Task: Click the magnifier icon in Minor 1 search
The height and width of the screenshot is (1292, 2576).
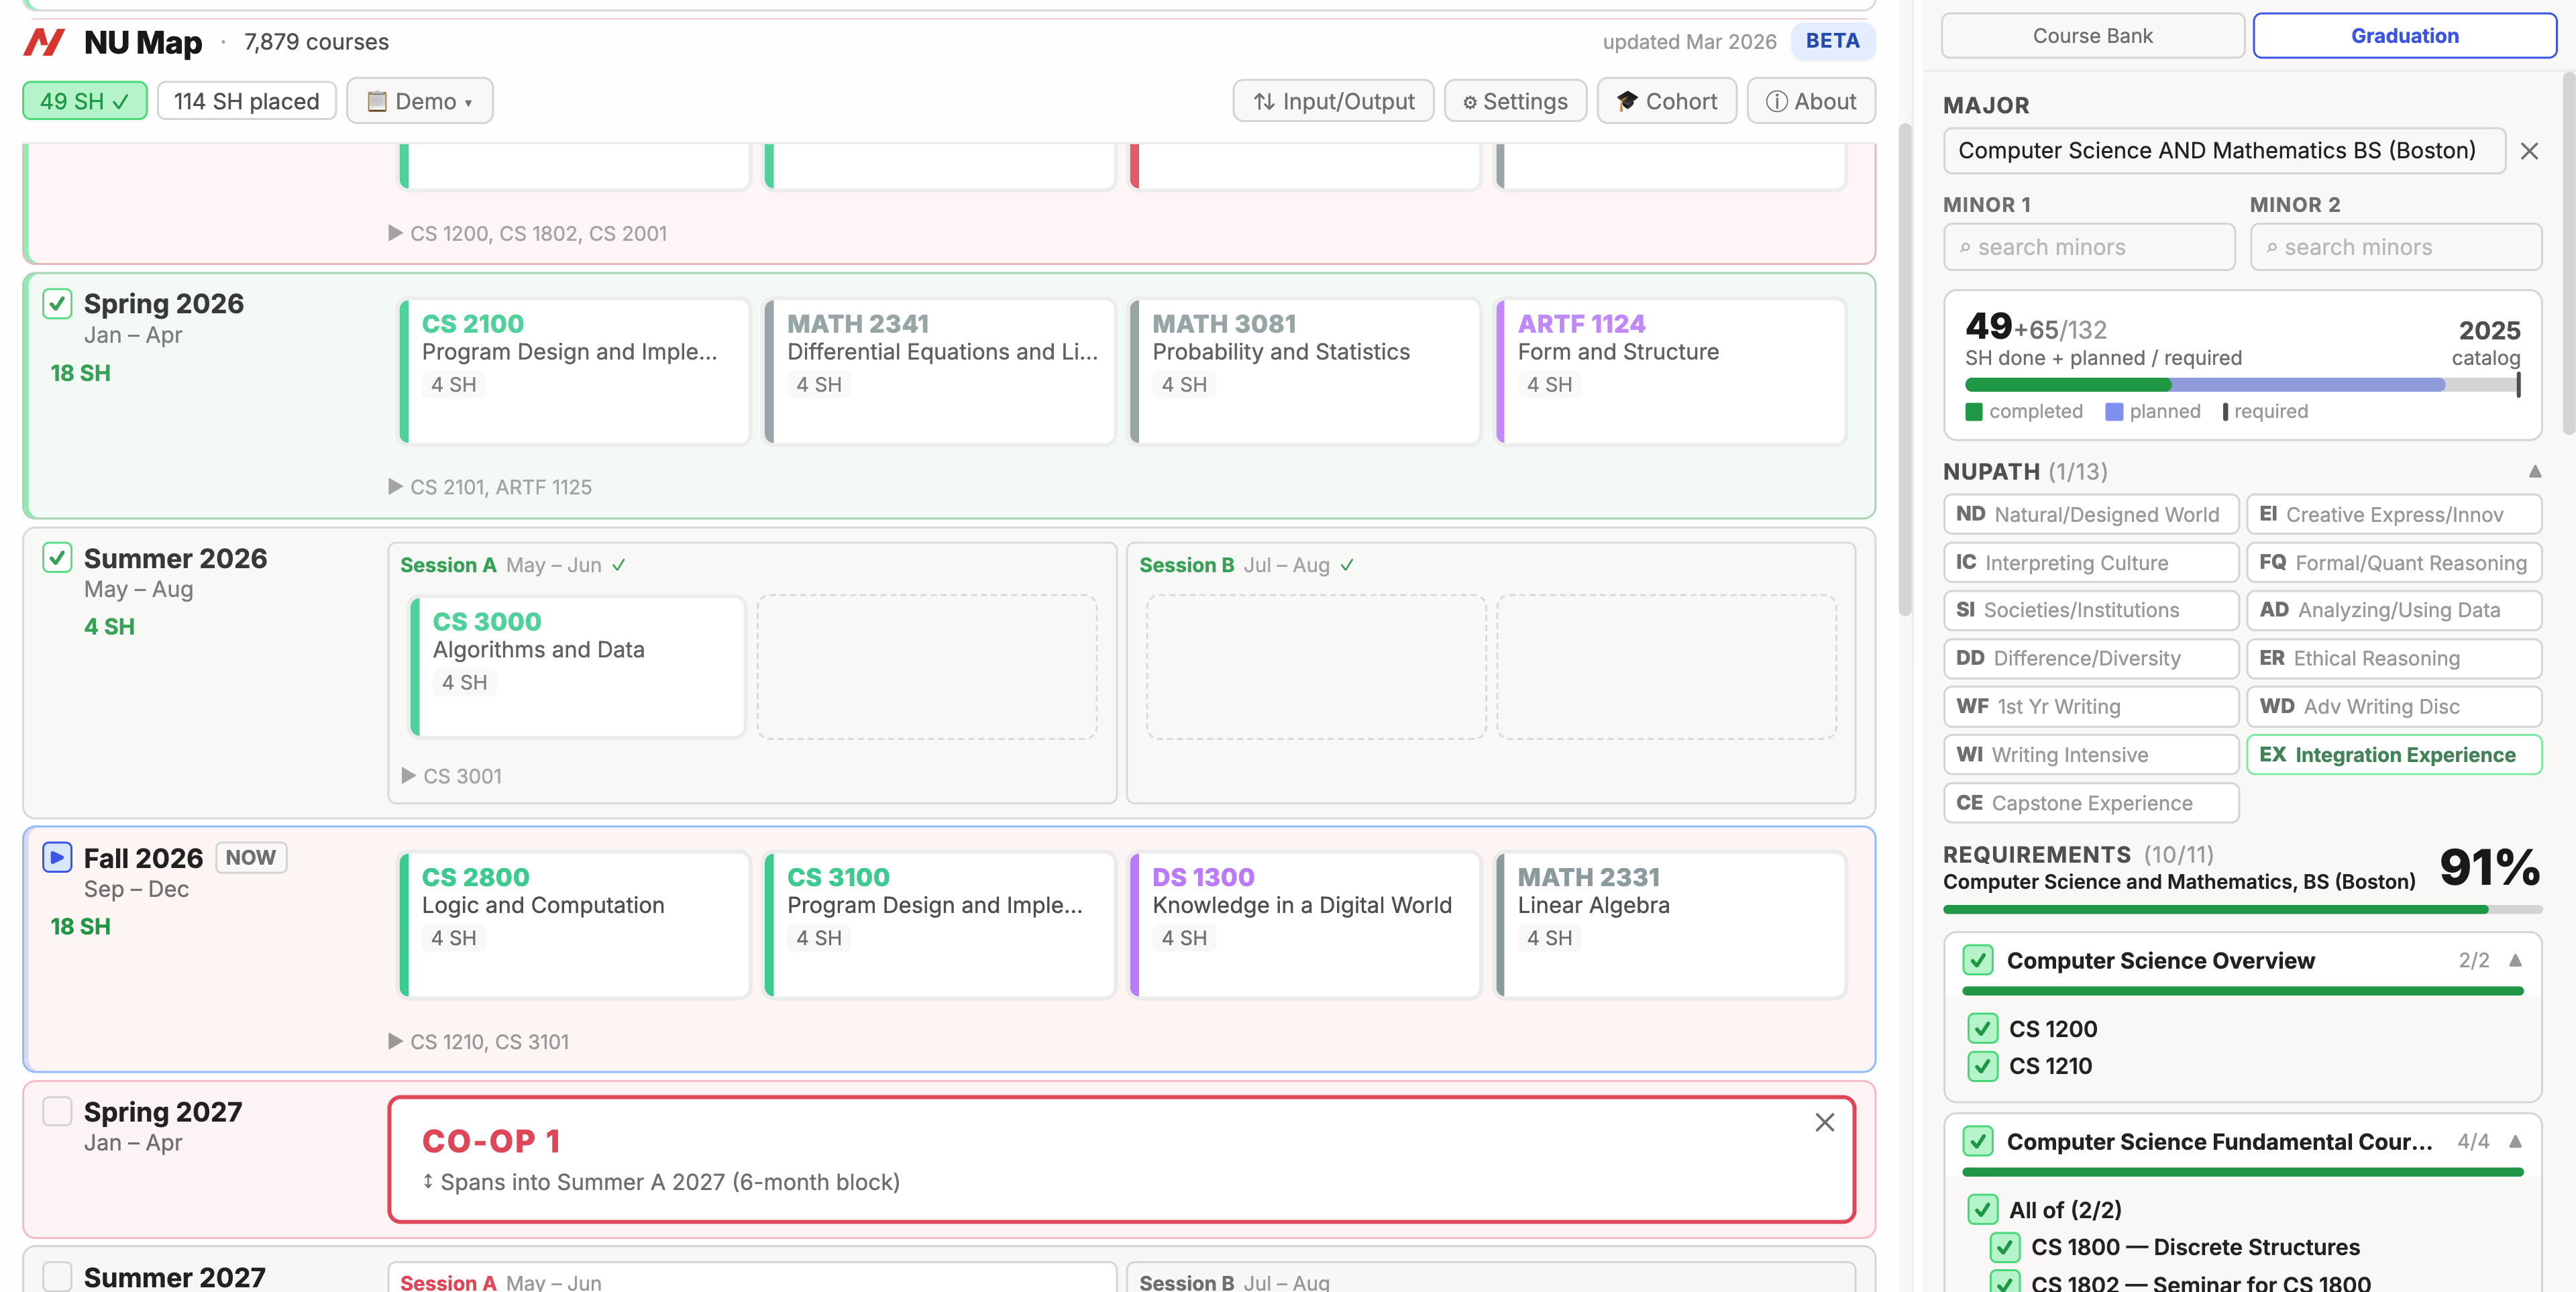Action: [x=1965, y=248]
